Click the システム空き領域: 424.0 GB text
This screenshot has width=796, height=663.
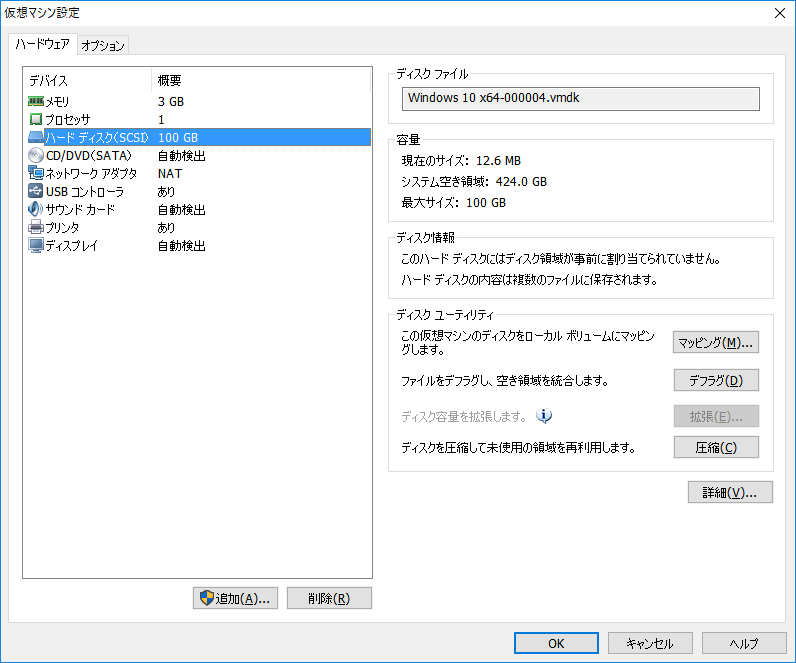point(474,182)
